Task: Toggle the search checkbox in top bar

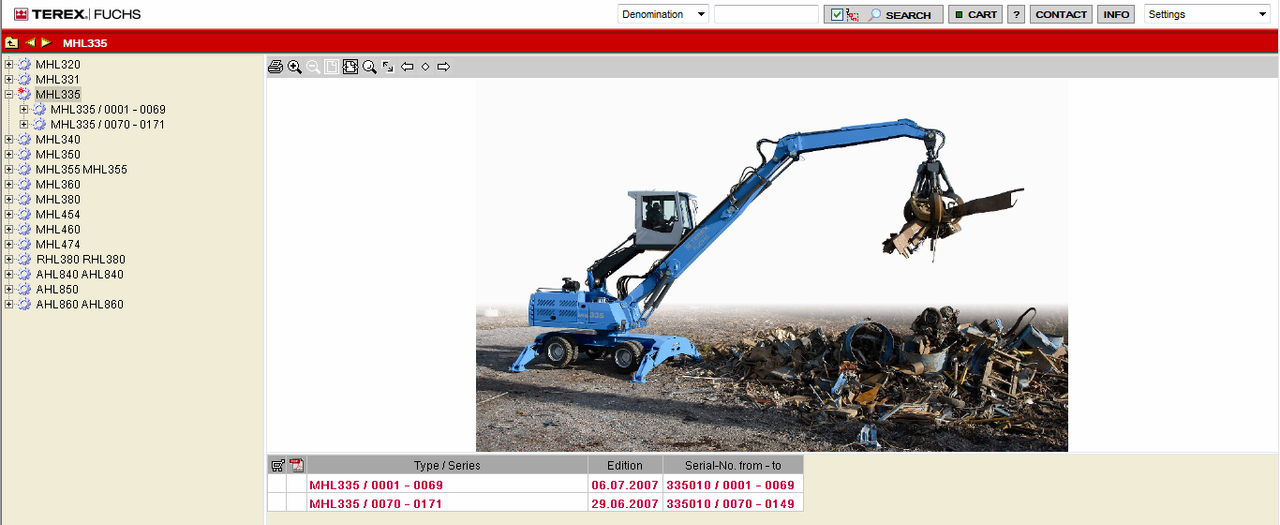Action: coord(837,15)
